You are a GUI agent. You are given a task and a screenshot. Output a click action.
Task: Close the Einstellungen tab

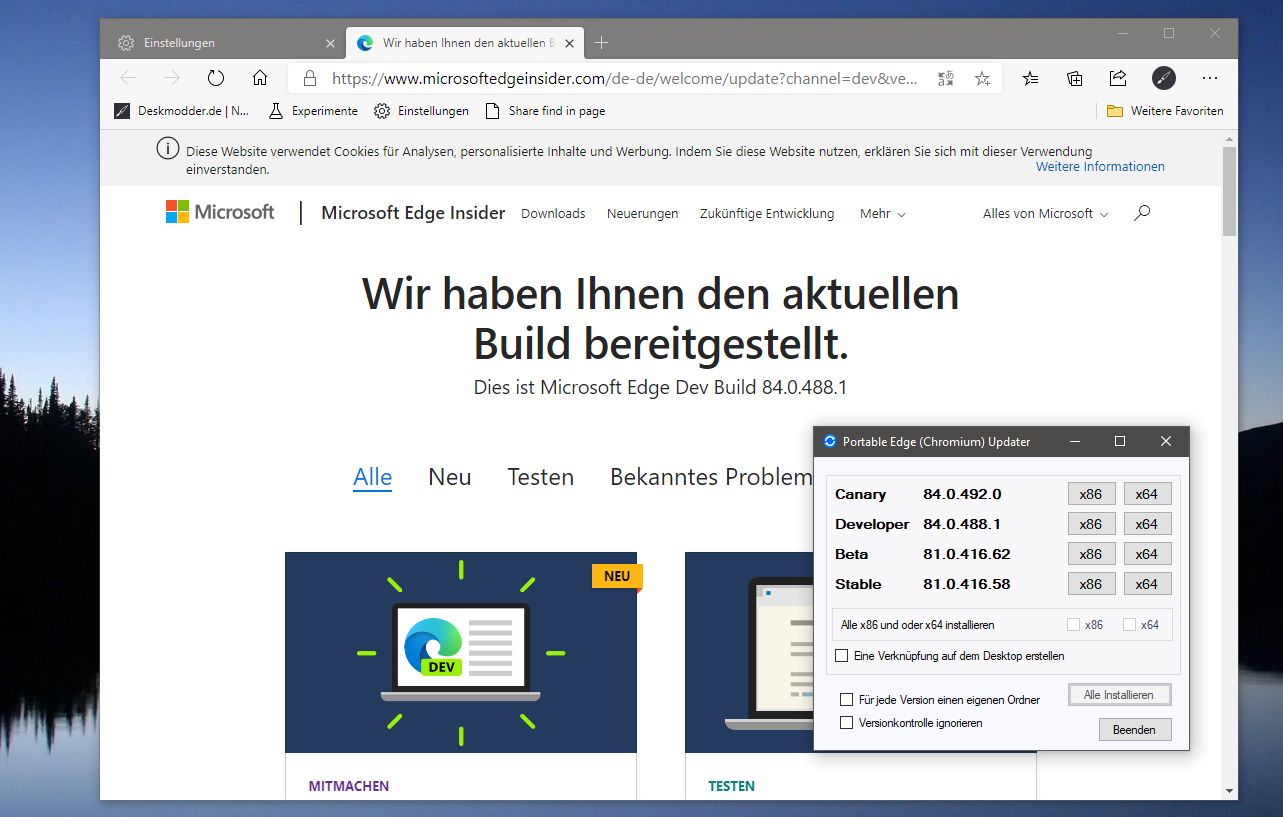[x=330, y=43]
